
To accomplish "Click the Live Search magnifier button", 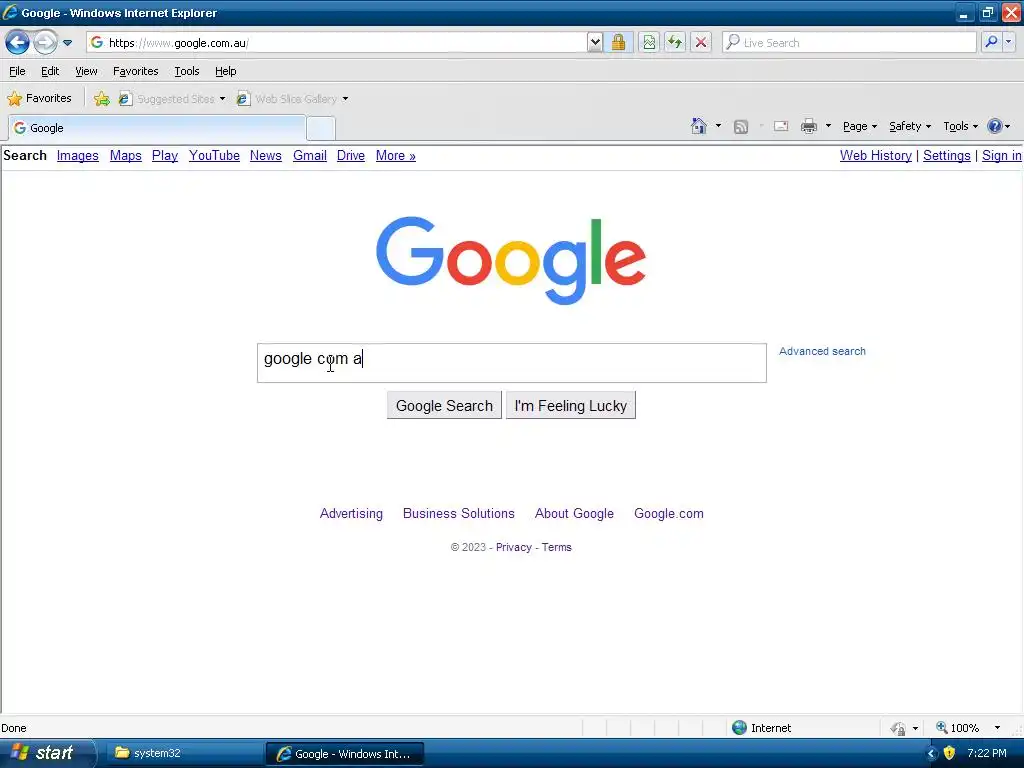I will point(991,43).
